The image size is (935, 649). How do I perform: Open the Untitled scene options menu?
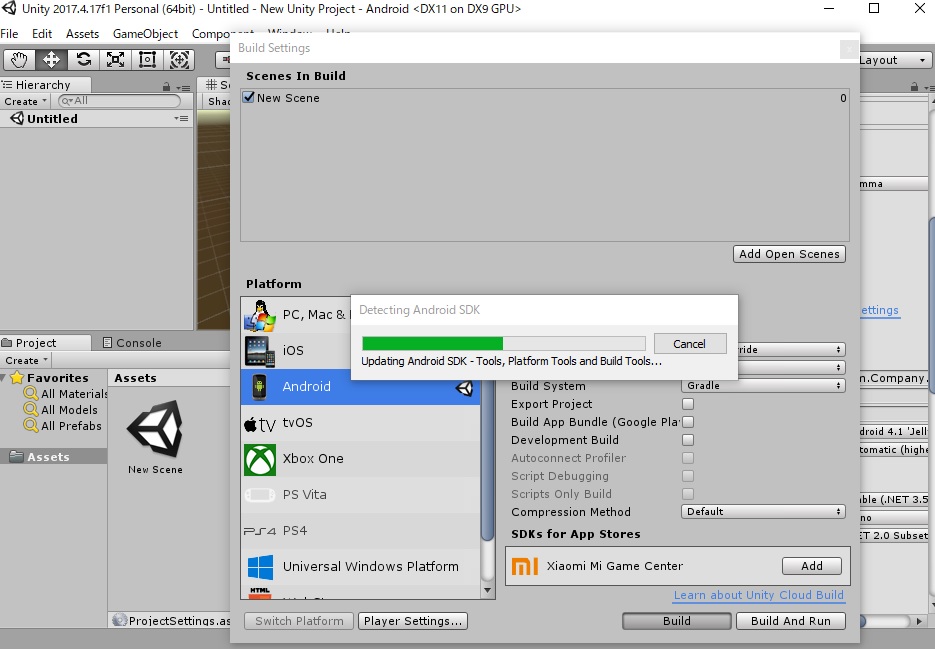point(181,119)
